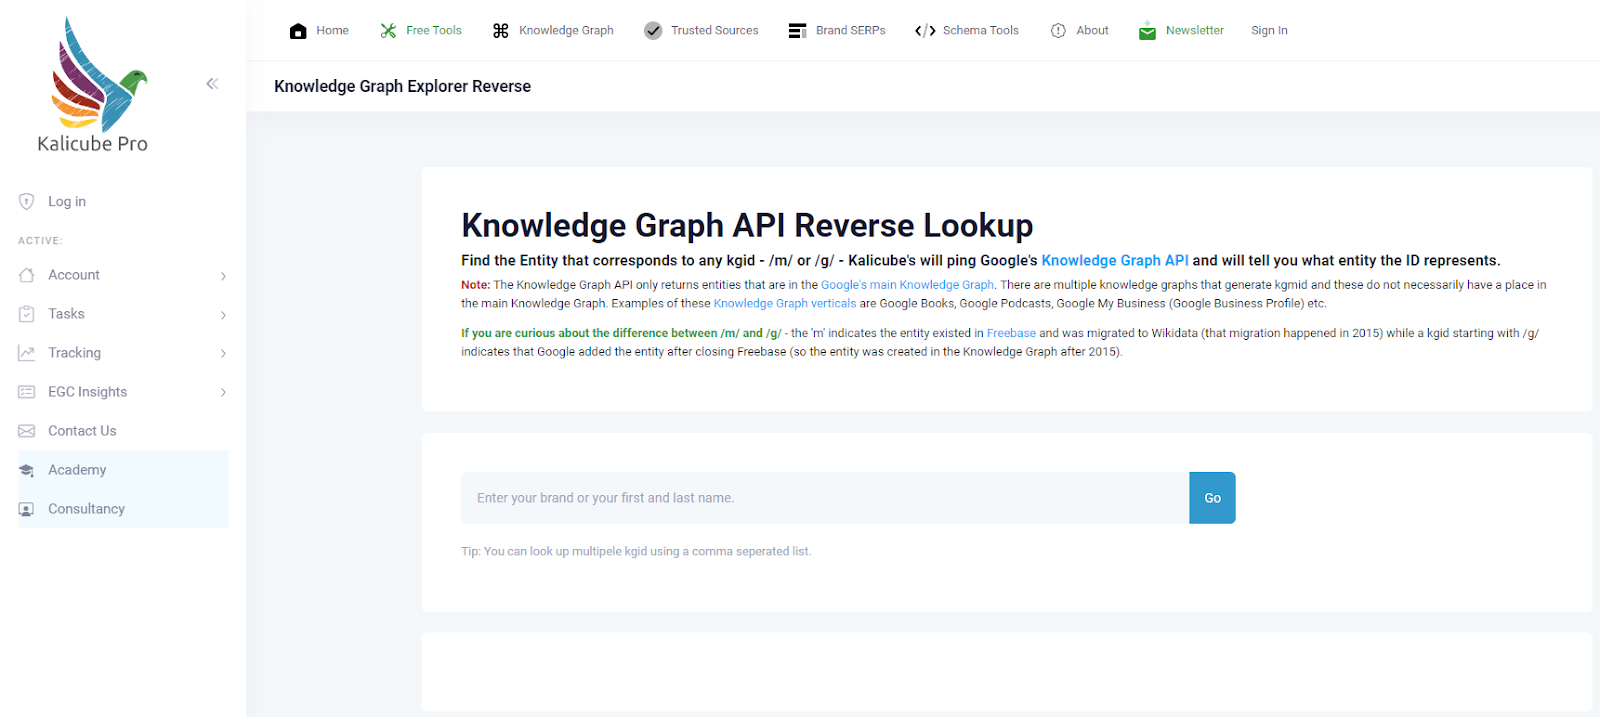Click the Contact Us envelope icon
Viewport: 1600px width, 717px height.
(x=27, y=431)
